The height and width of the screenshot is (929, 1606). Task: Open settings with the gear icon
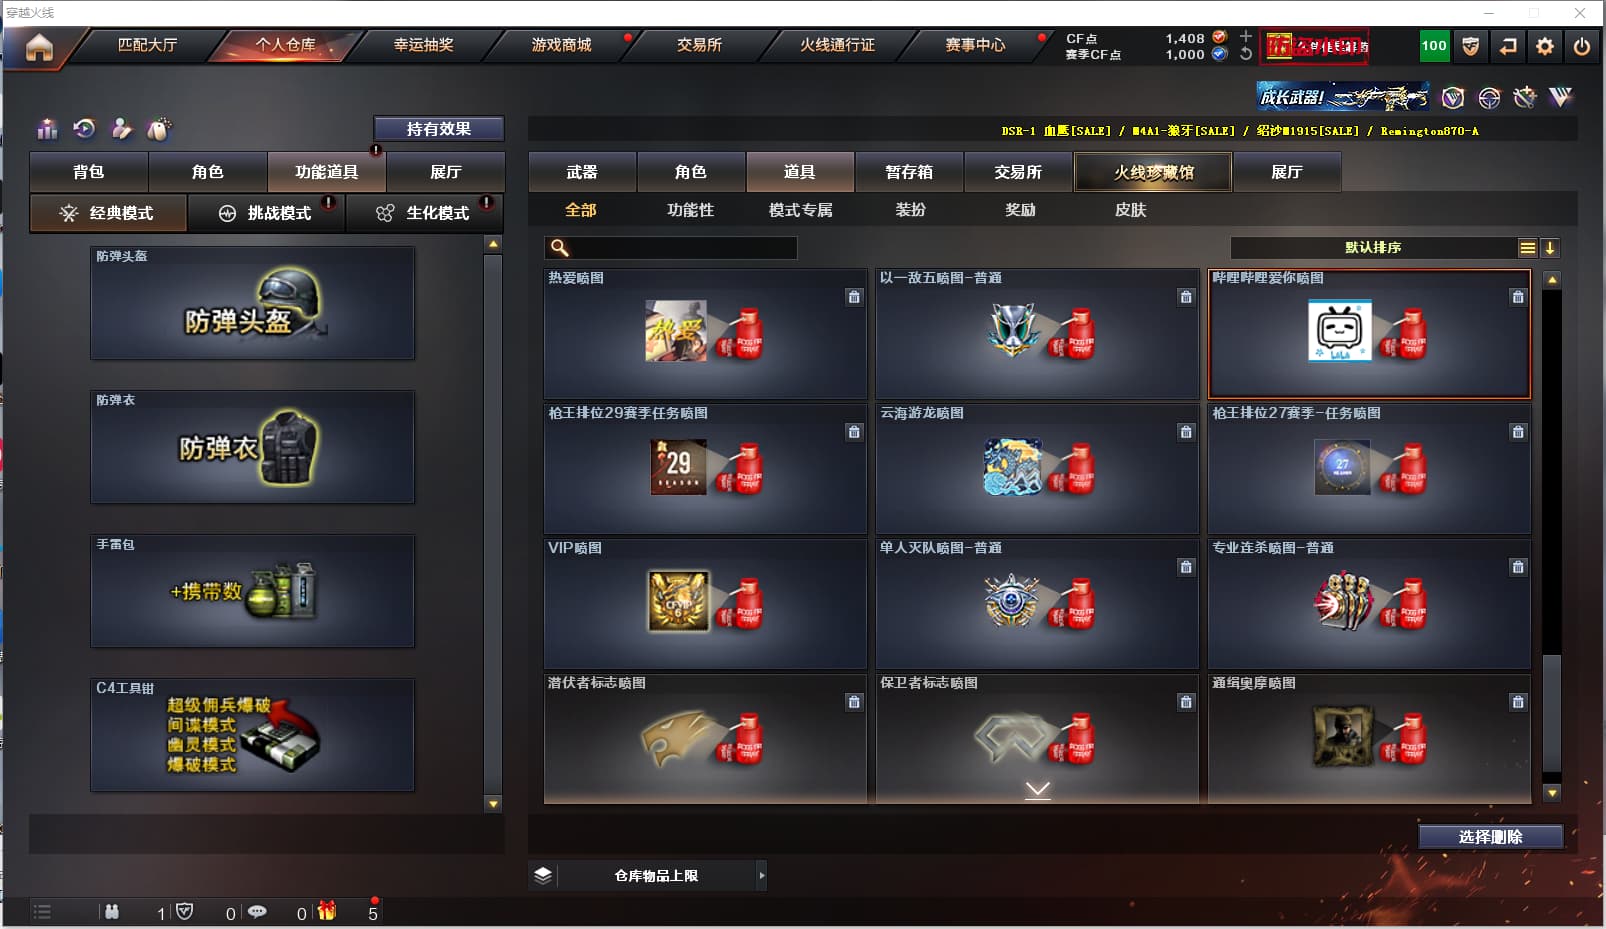tap(1545, 46)
